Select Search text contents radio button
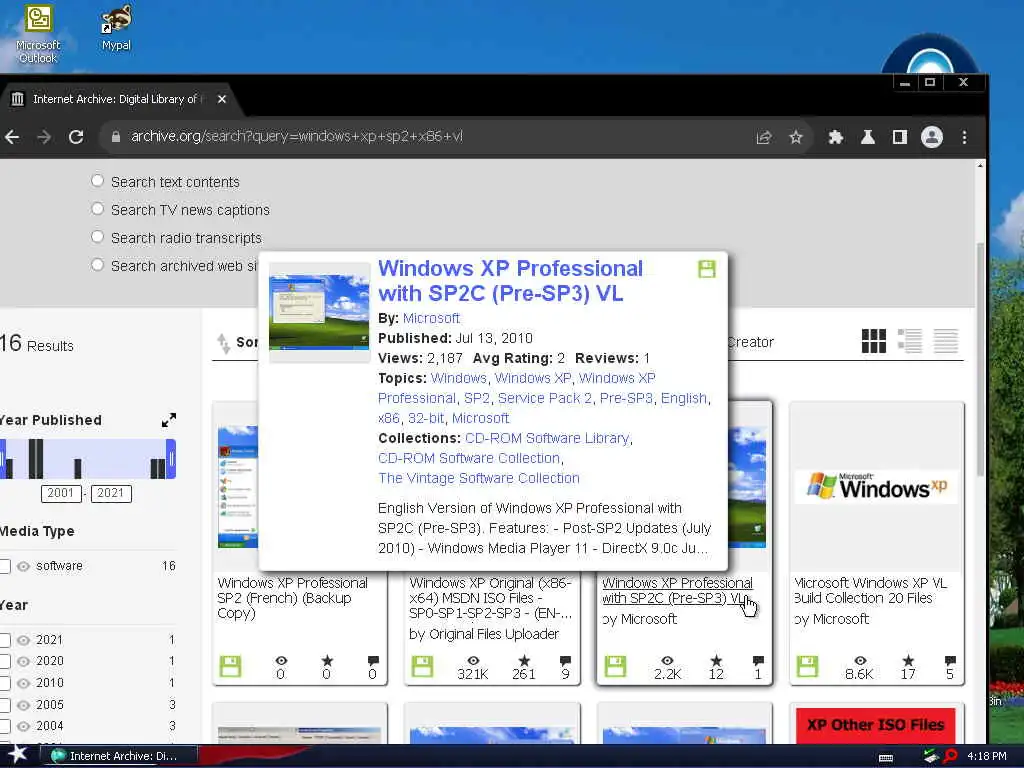 [x=97, y=181]
